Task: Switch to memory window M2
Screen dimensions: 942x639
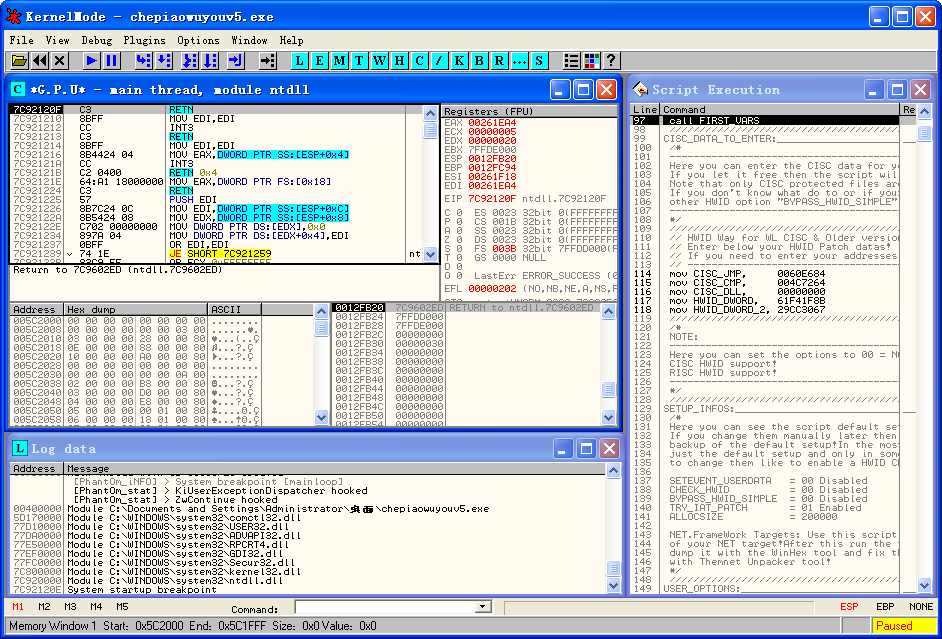Action: point(44,607)
